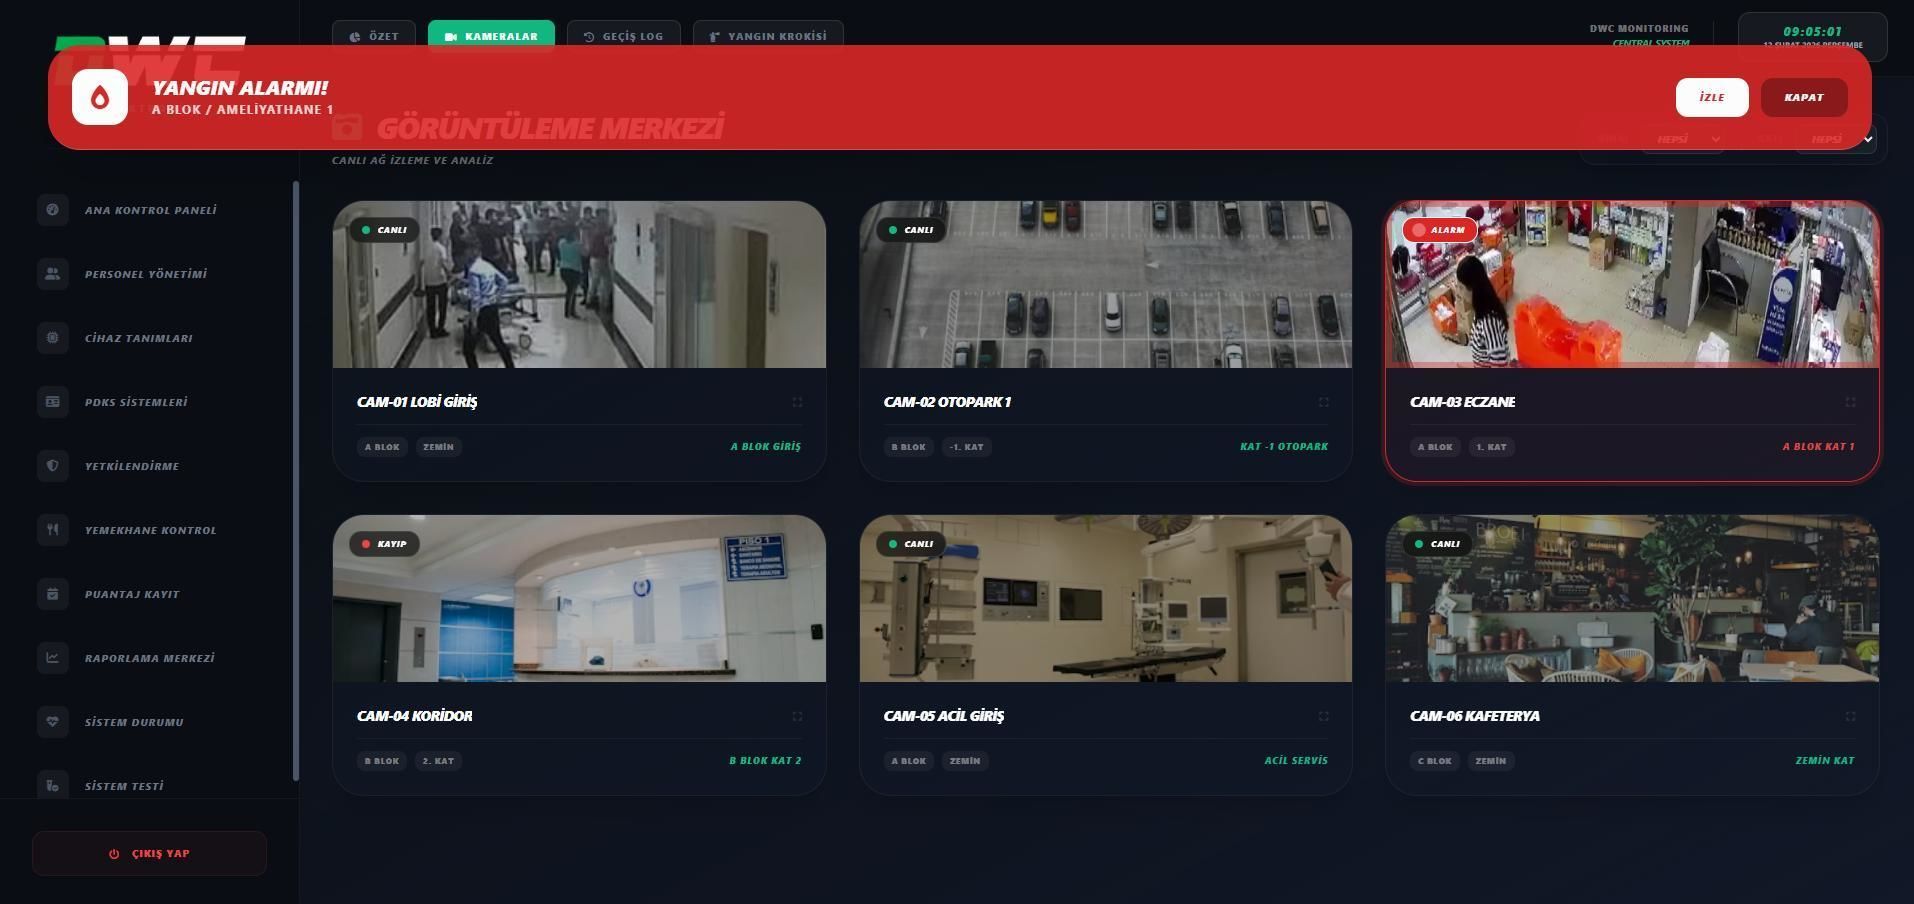The width and height of the screenshot is (1914, 904).
Task: Open the YANGIN KROKİSİ tab
Action: click(767, 36)
